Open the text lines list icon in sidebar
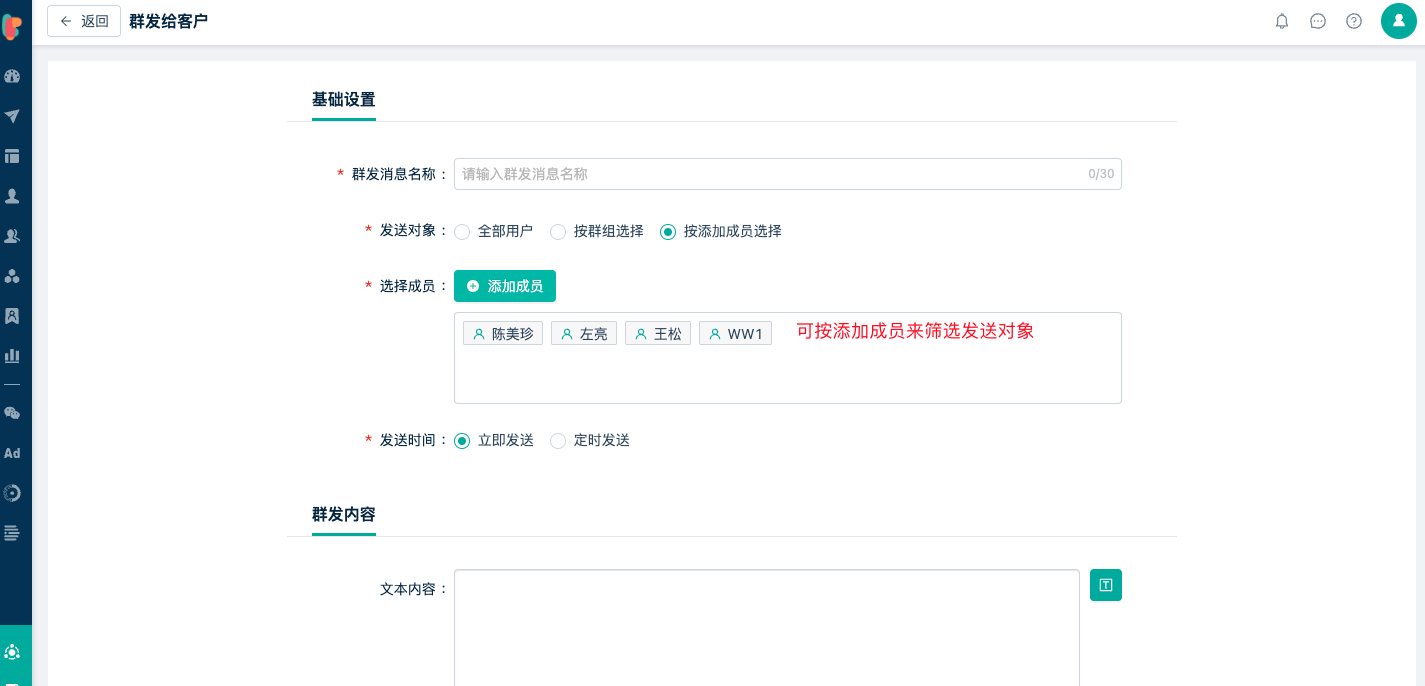Viewport: 1425px width, 686px height. pyautogui.click(x=12, y=533)
